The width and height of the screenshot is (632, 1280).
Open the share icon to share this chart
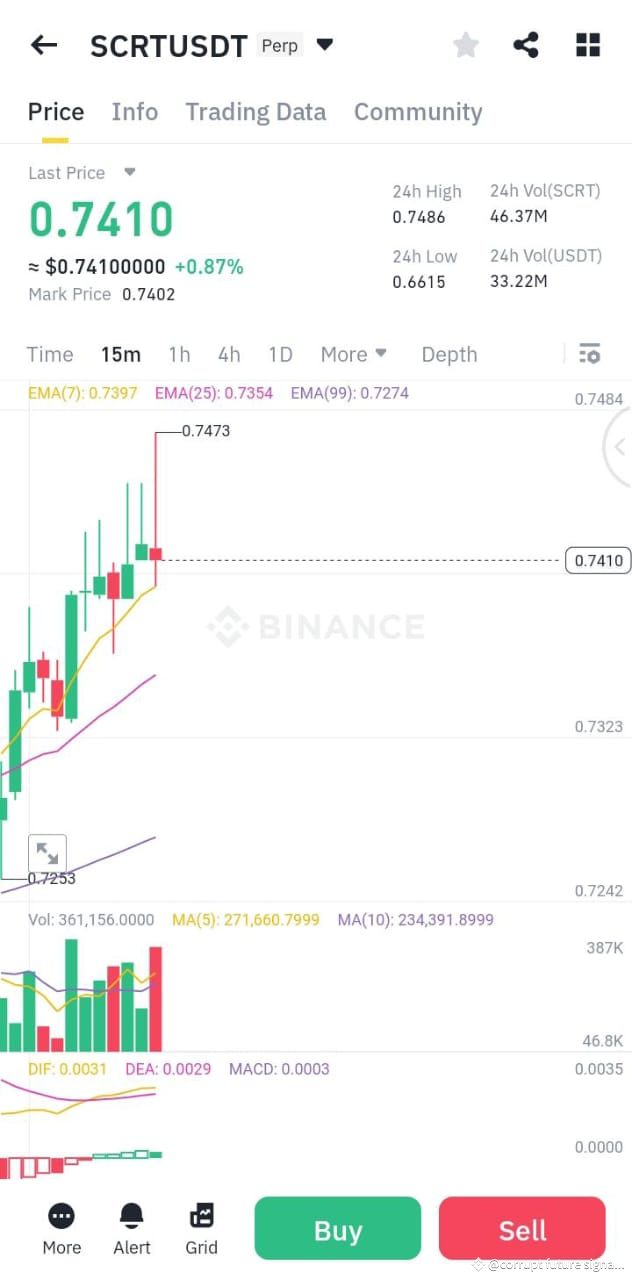pyautogui.click(x=526, y=44)
